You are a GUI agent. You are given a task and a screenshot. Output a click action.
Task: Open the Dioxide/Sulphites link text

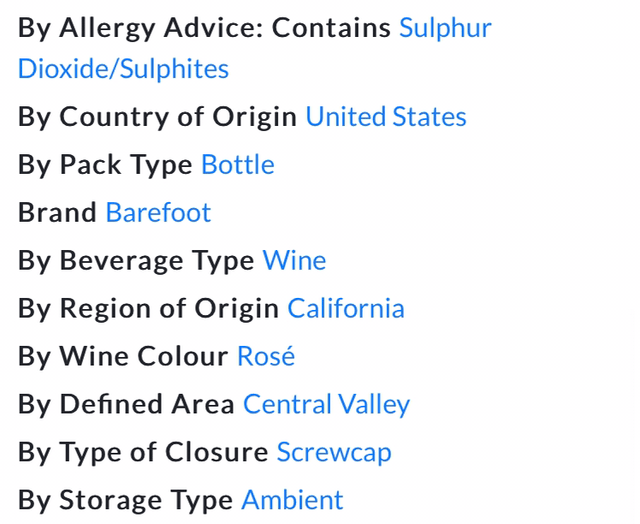(123, 69)
